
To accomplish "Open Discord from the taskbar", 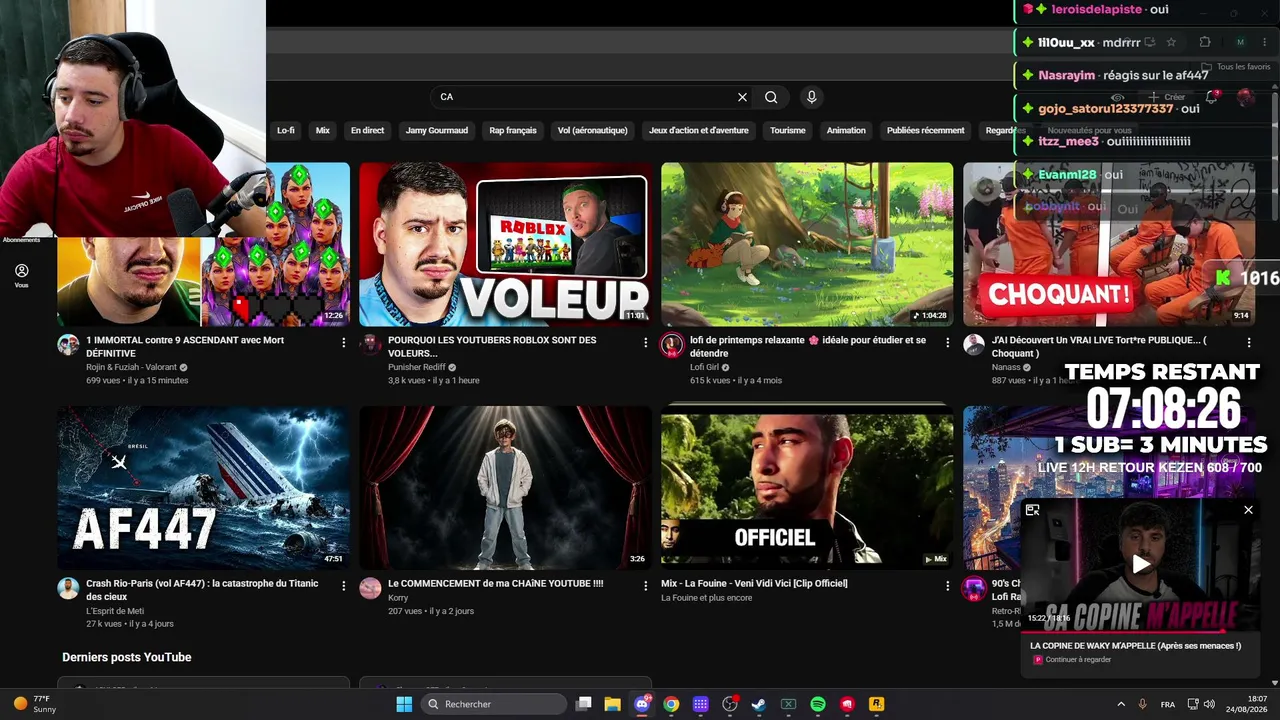I will tap(642, 704).
